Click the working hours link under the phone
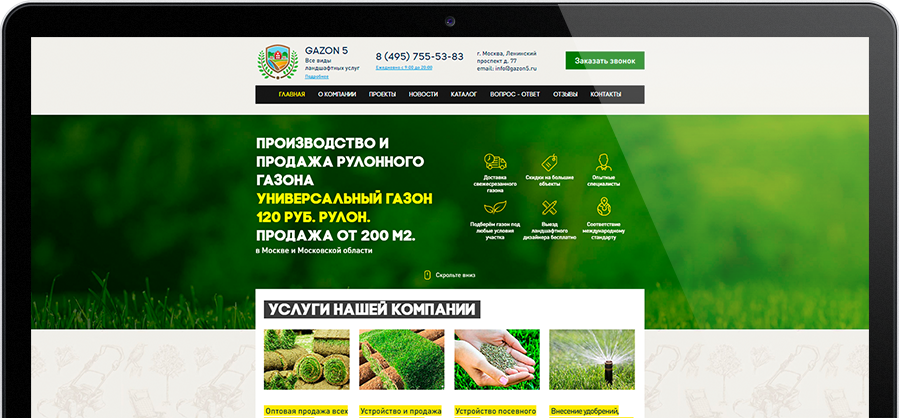The height and width of the screenshot is (418, 900). click(x=404, y=68)
